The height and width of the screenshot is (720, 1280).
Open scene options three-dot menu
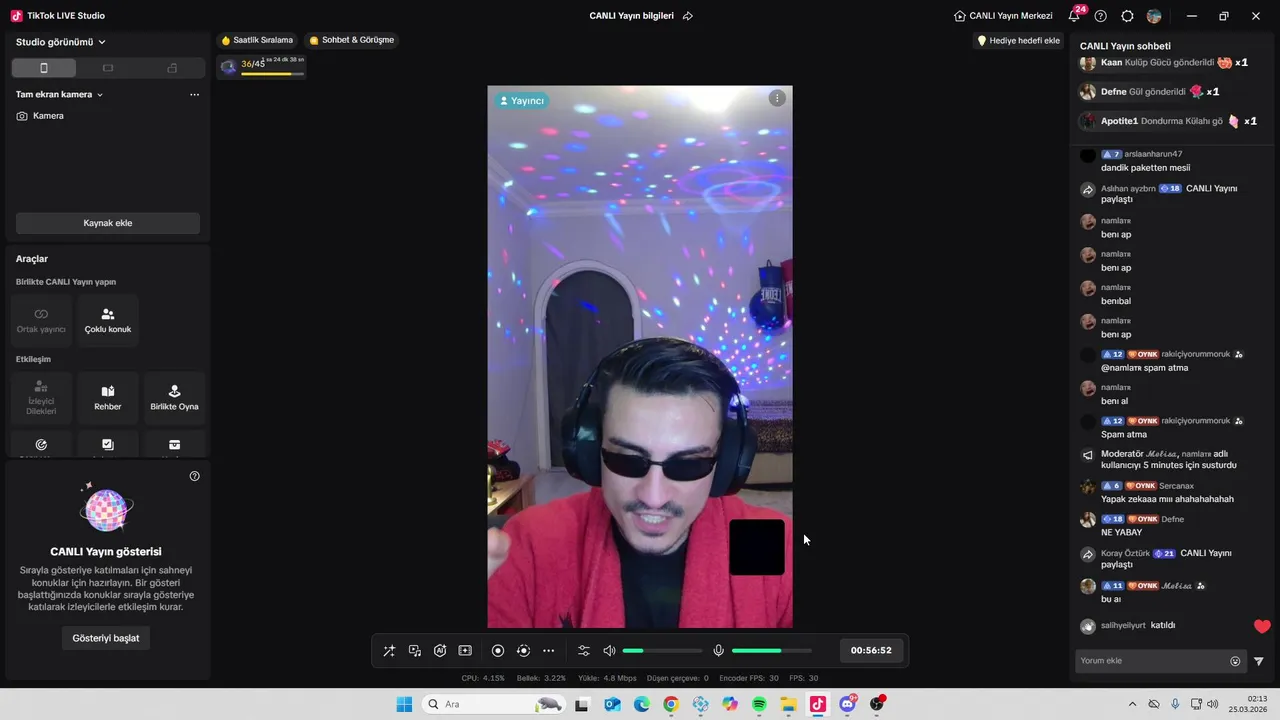click(194, 94)
